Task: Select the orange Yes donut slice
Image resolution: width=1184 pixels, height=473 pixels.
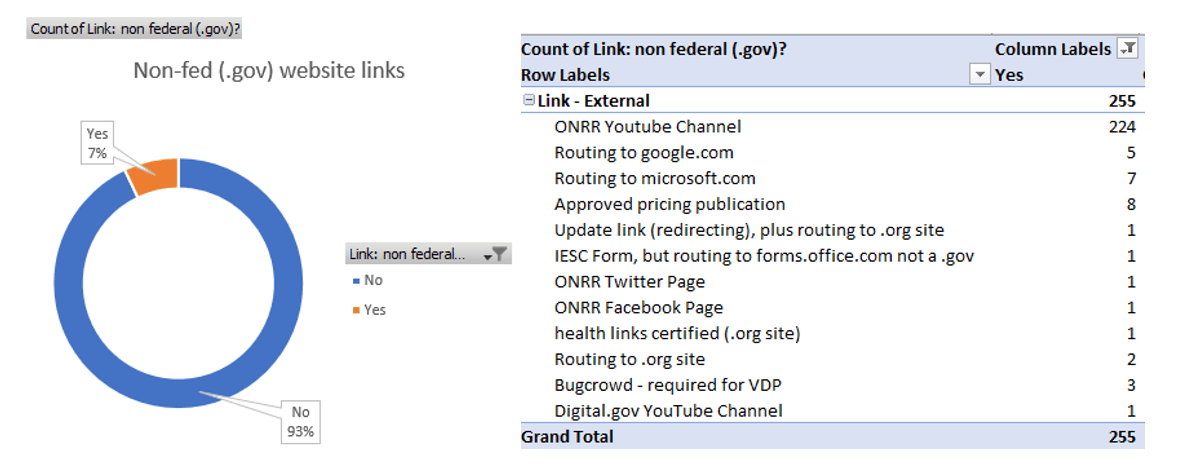Action: click(155, 176)
